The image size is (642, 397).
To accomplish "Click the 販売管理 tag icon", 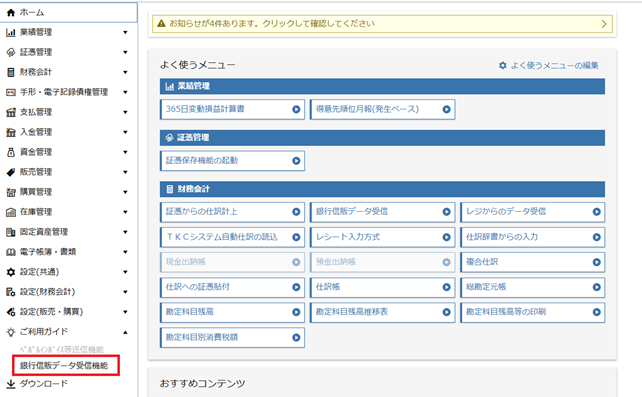I will coord(11,172).
